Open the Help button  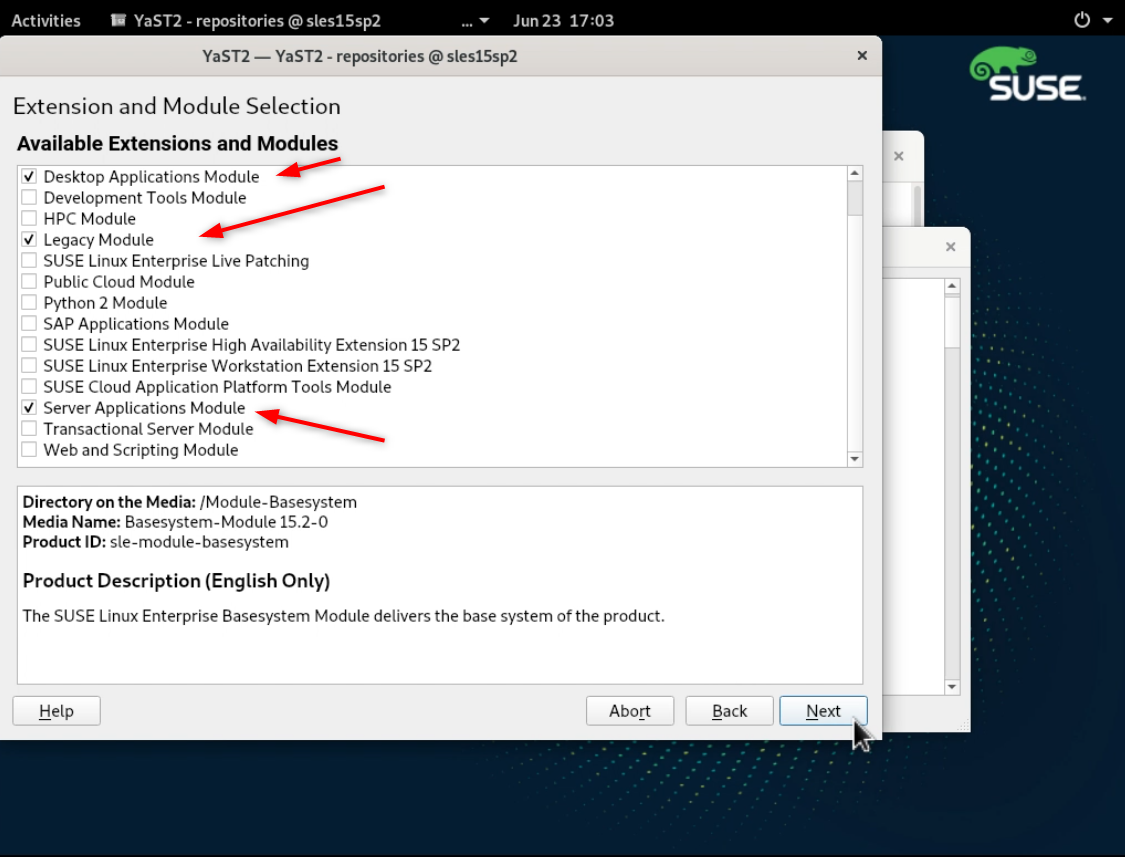[56, 711]
